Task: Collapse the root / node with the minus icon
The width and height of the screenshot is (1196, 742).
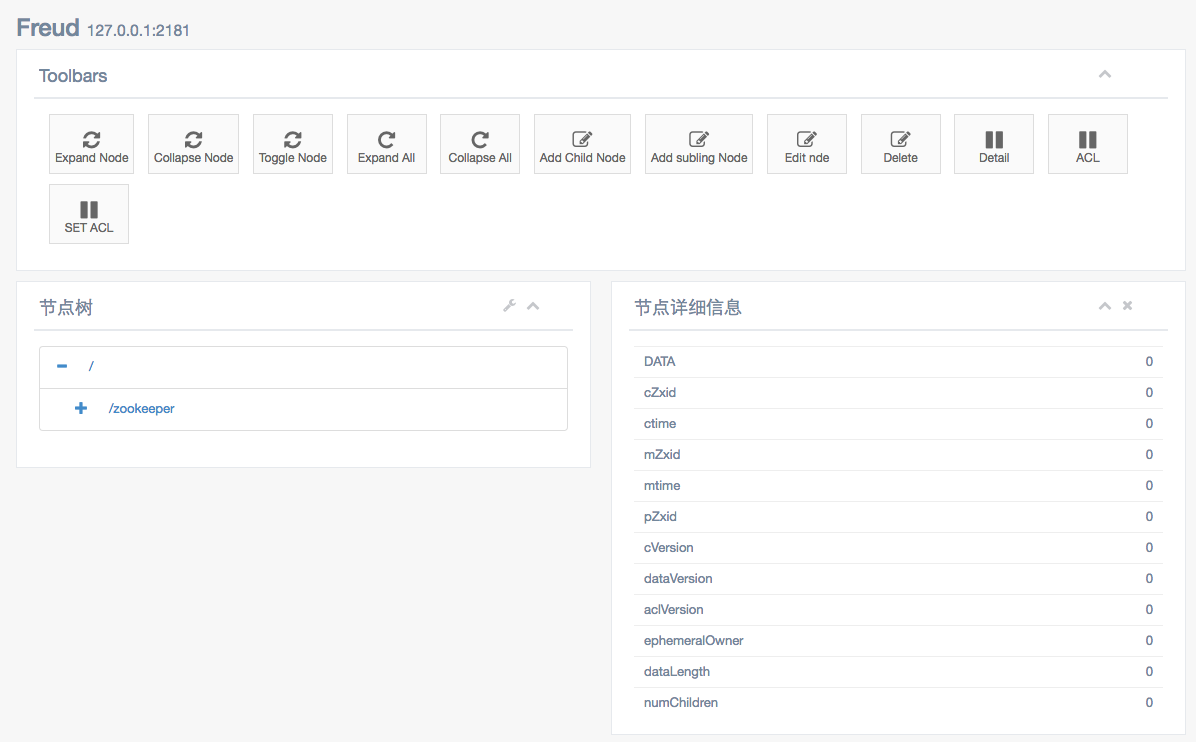Action: (x=62, y=366)
